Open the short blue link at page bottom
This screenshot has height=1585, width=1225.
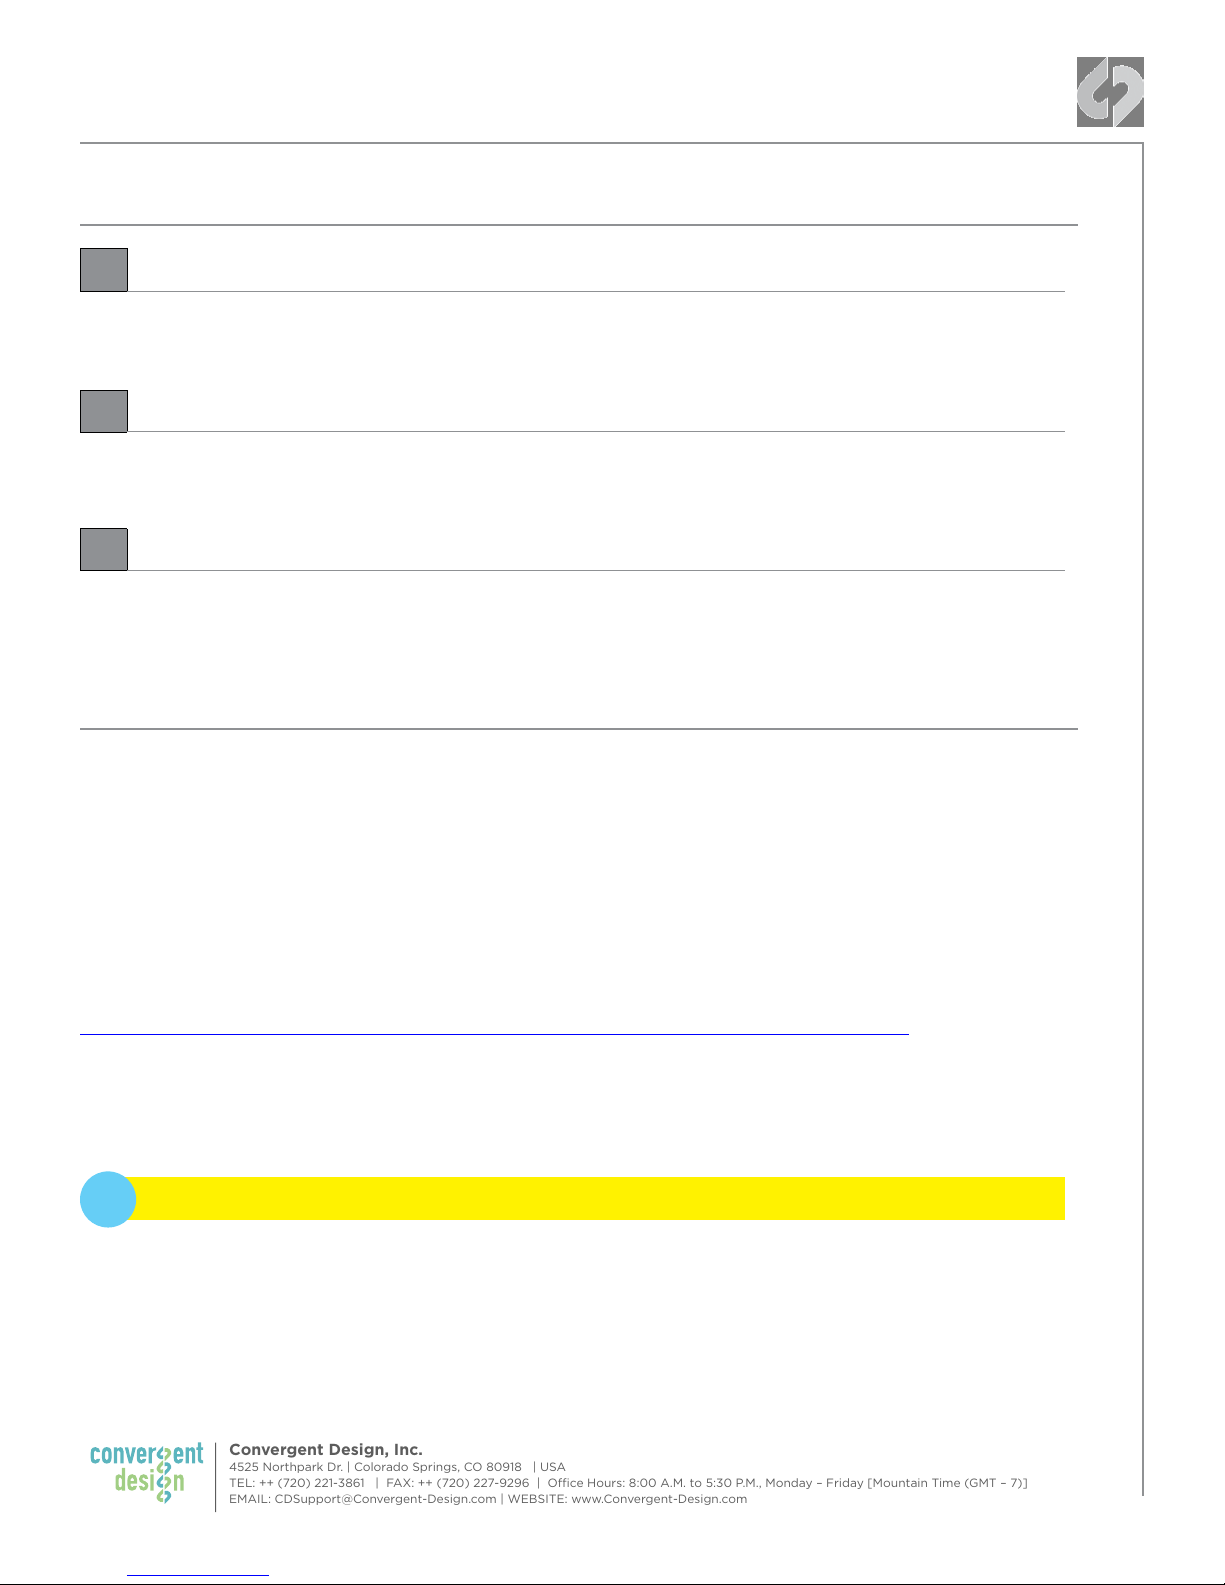click(198, 1575)
